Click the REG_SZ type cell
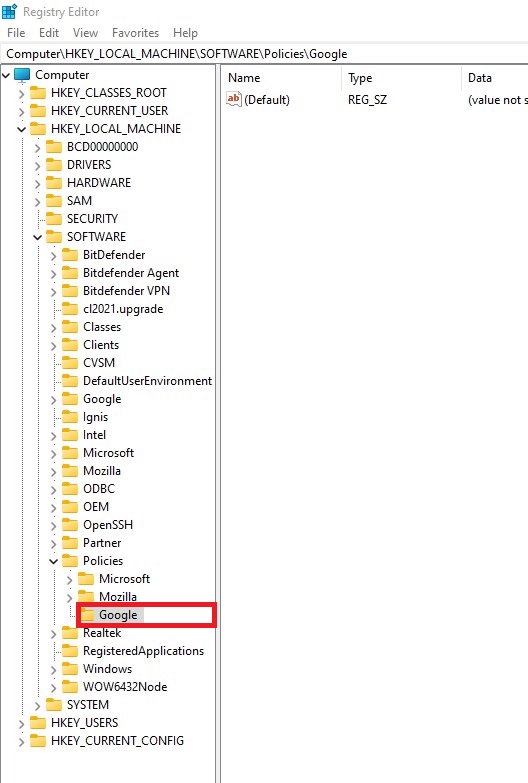The image size is (528, 783). tap(367, 99)
